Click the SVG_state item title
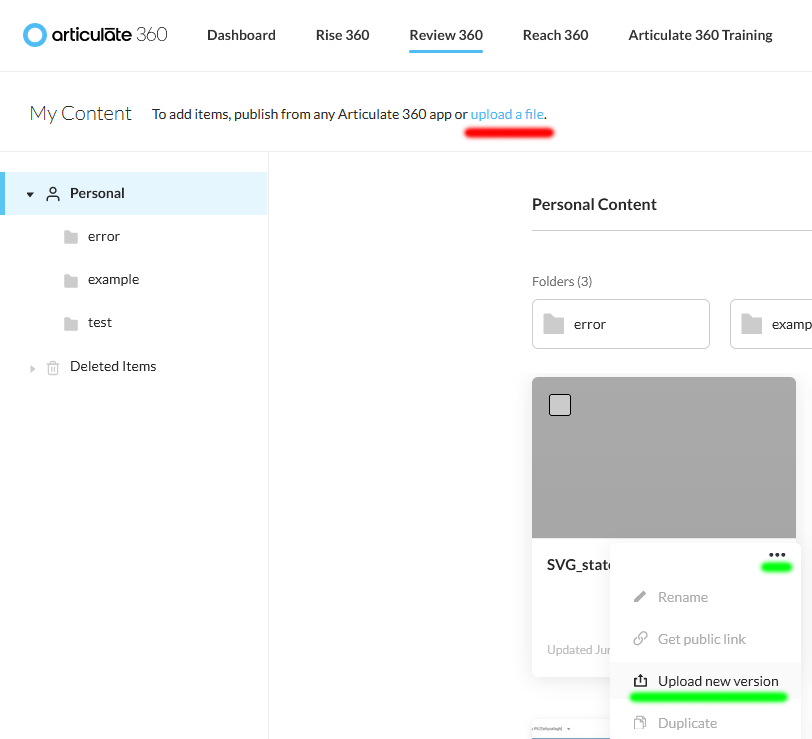This screenshot has height=739, width=812. pos(578,564)
